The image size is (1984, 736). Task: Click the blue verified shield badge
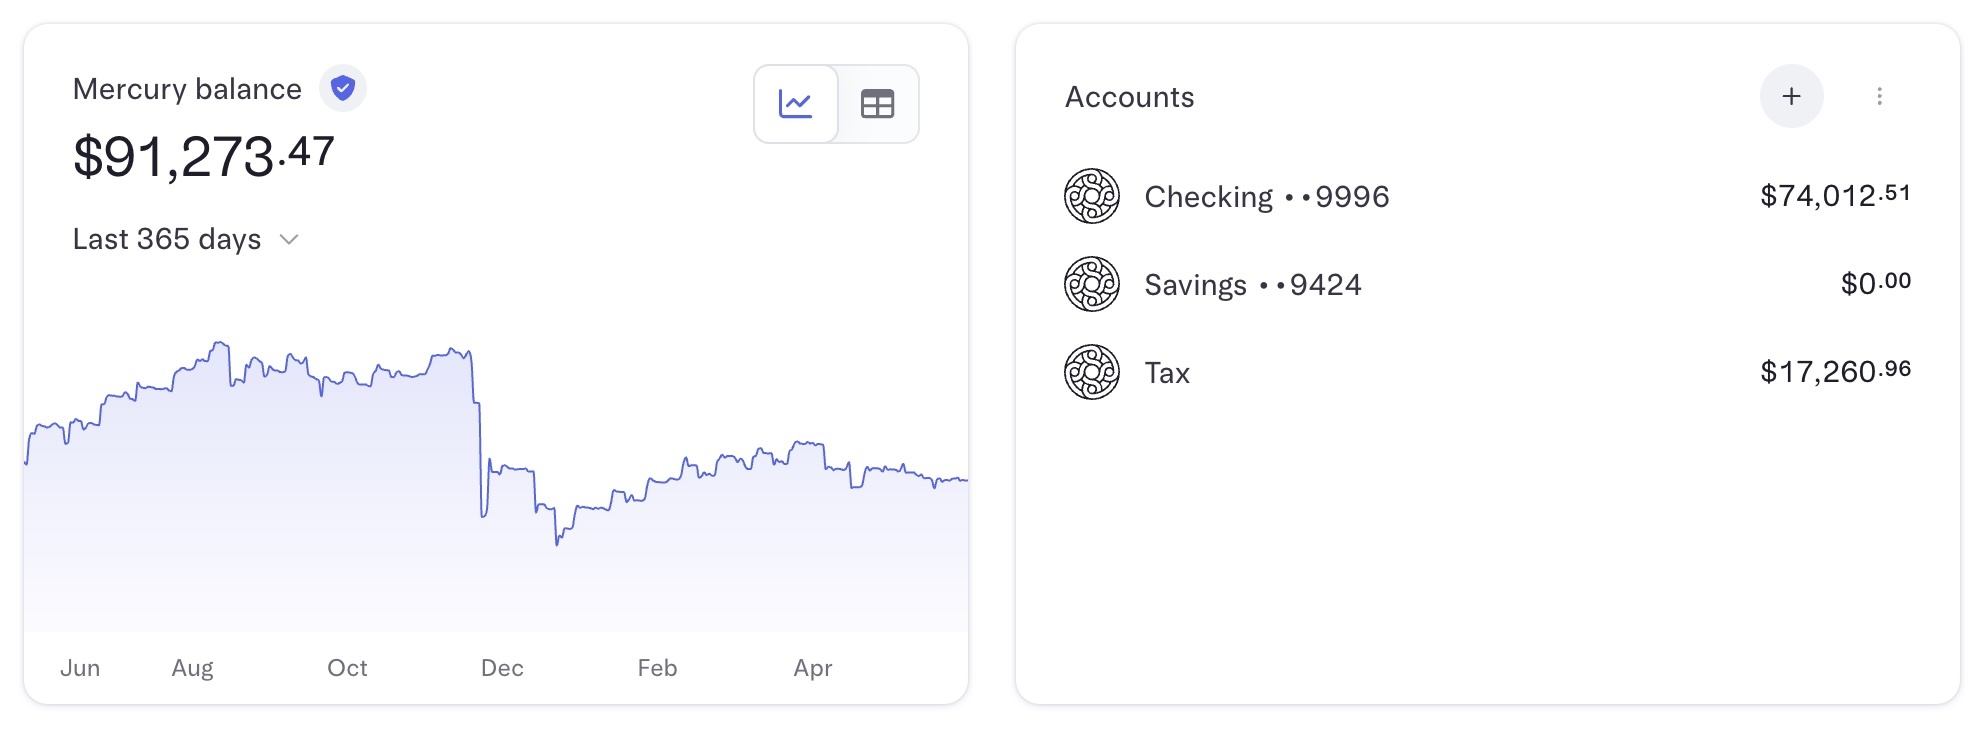[343, 89]
